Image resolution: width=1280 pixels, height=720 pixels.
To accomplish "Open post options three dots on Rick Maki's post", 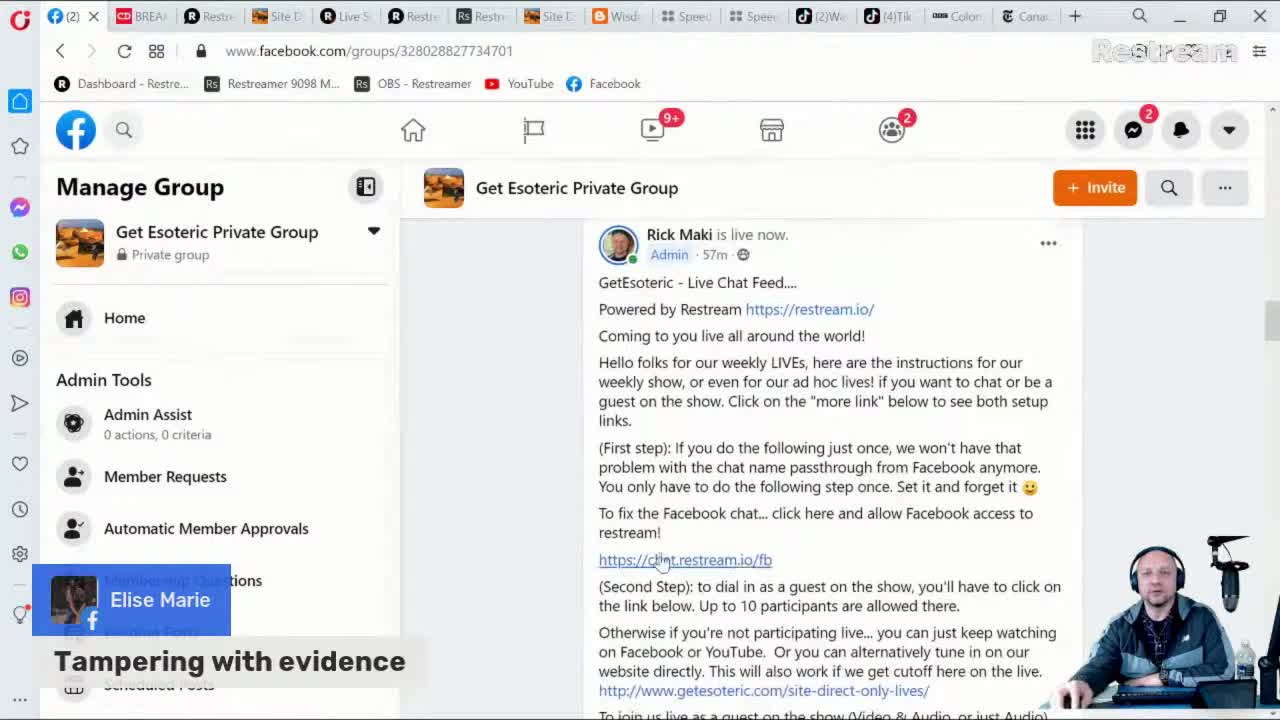I will (1048, 243).
